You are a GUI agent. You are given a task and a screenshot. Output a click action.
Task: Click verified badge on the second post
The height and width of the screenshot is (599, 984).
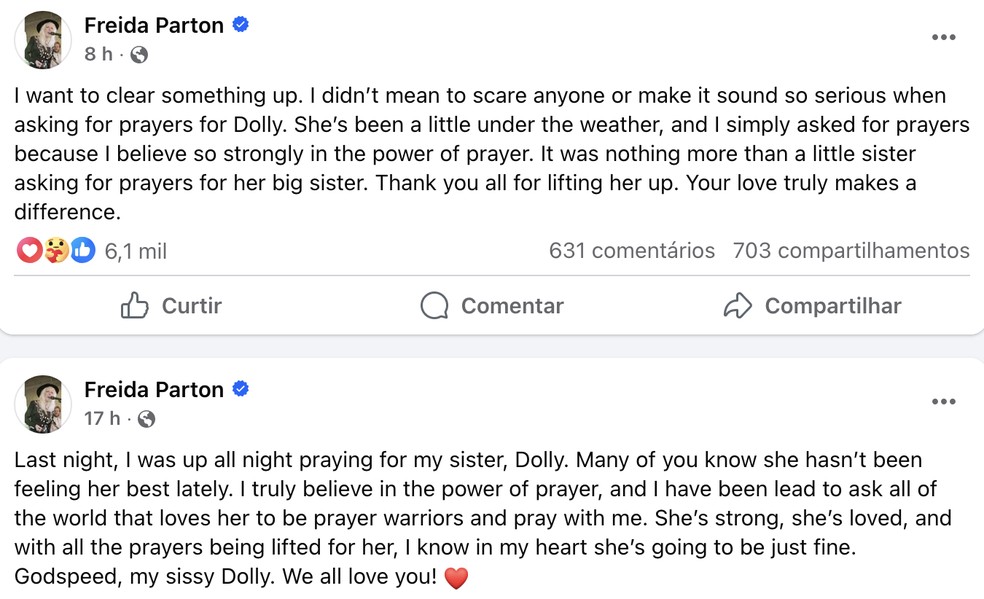241,389
